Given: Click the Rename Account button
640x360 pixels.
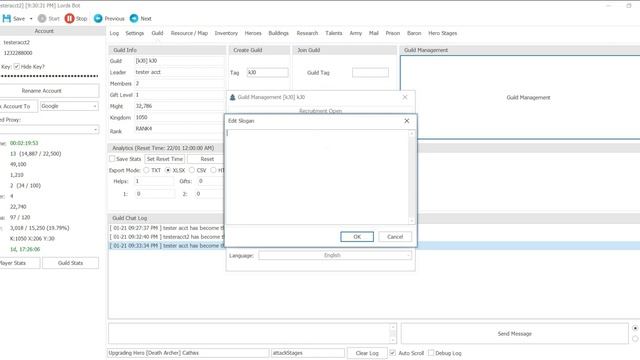Looking at the screenshot, I should pos(49,91).
